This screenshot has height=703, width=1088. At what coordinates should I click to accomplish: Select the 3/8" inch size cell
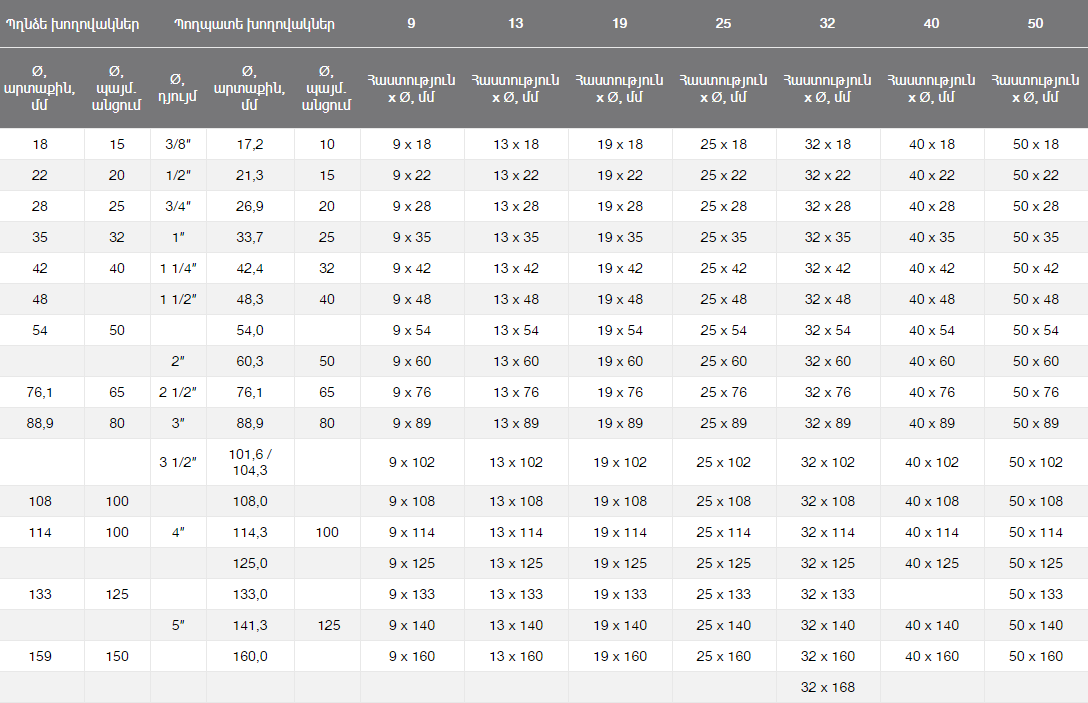click(x=178, y=144)
